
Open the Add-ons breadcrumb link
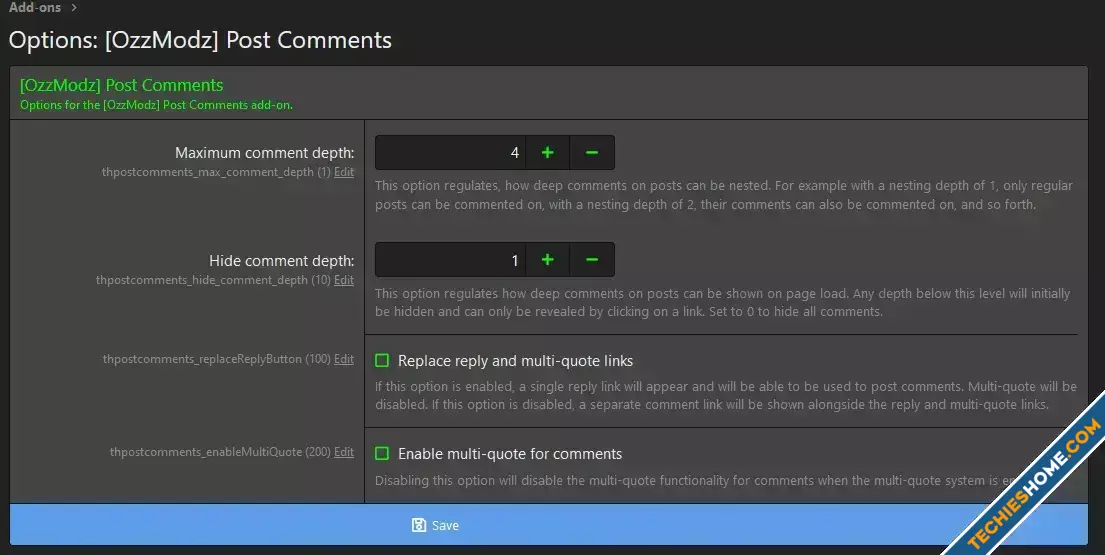[x=35, y=7]
